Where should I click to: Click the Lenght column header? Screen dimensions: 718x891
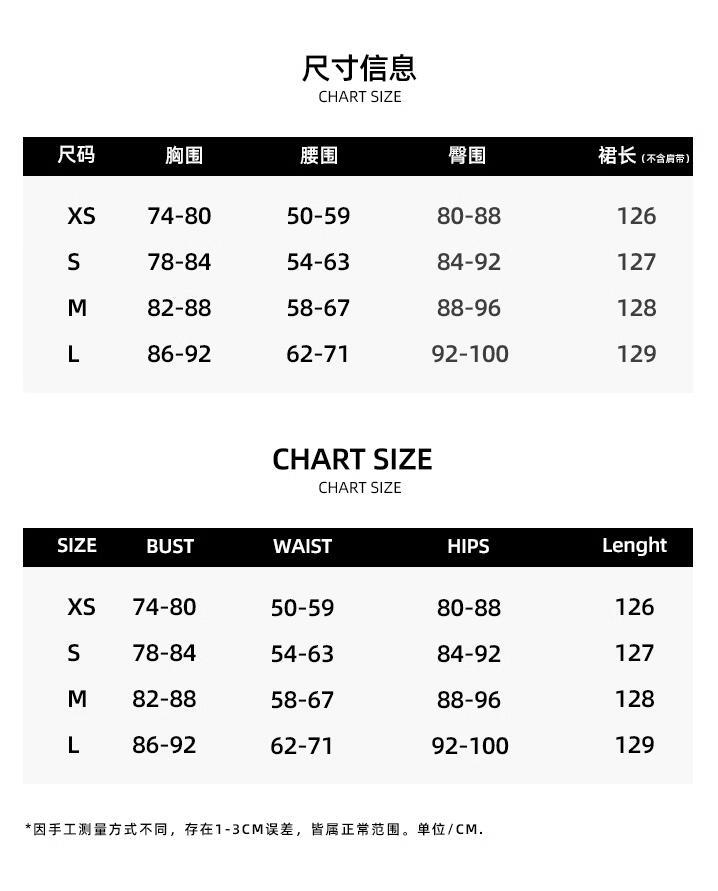point(634,546)
